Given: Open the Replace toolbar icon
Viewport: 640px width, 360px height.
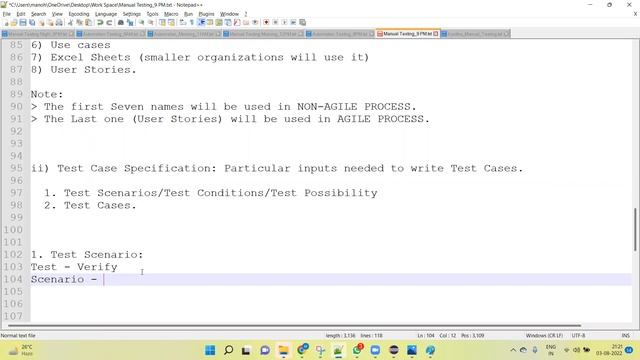Looking at the screenshot, I should tap(130, 22).
